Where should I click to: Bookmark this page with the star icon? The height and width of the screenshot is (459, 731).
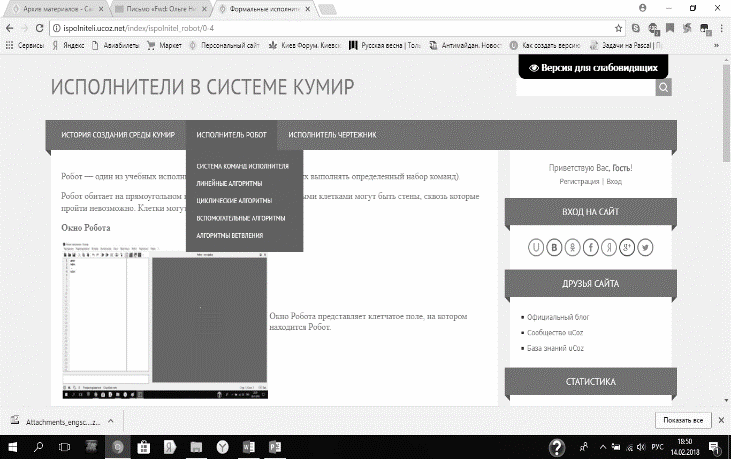[x=619, y=28]
